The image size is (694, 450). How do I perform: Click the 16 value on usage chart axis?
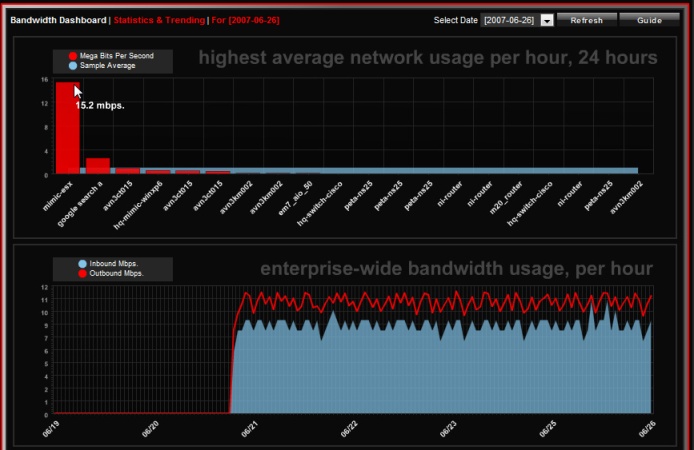point(44,80)
